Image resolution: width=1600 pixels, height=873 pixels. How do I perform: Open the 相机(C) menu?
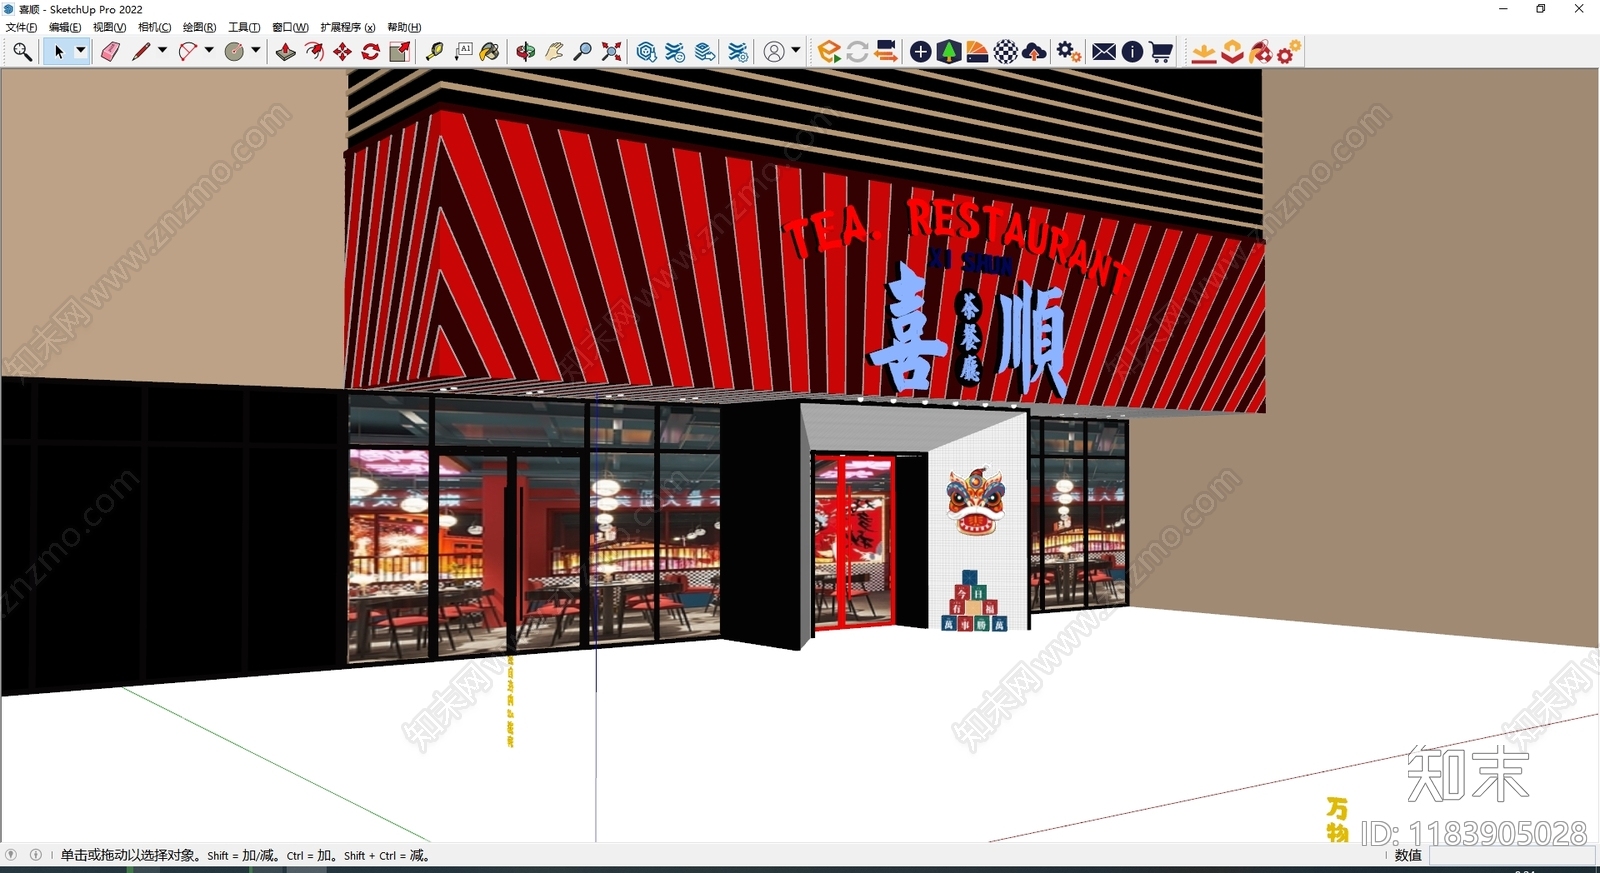click(x=154, y=27)
